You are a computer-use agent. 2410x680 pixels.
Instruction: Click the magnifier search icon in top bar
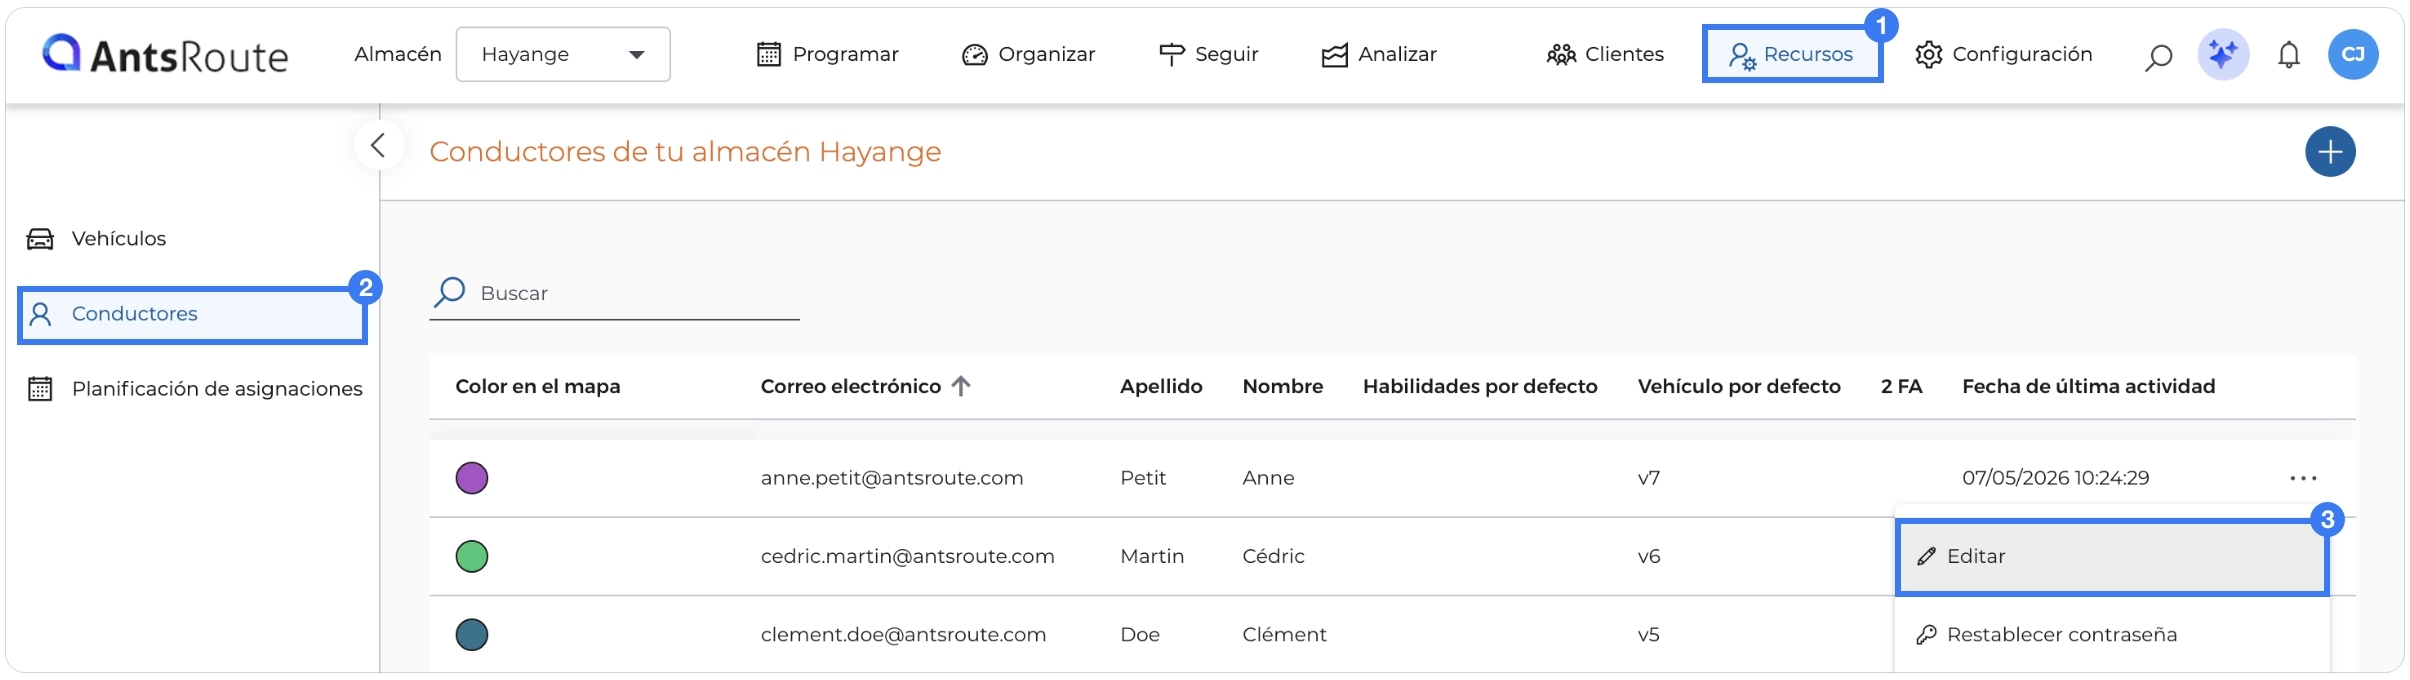2158,57
